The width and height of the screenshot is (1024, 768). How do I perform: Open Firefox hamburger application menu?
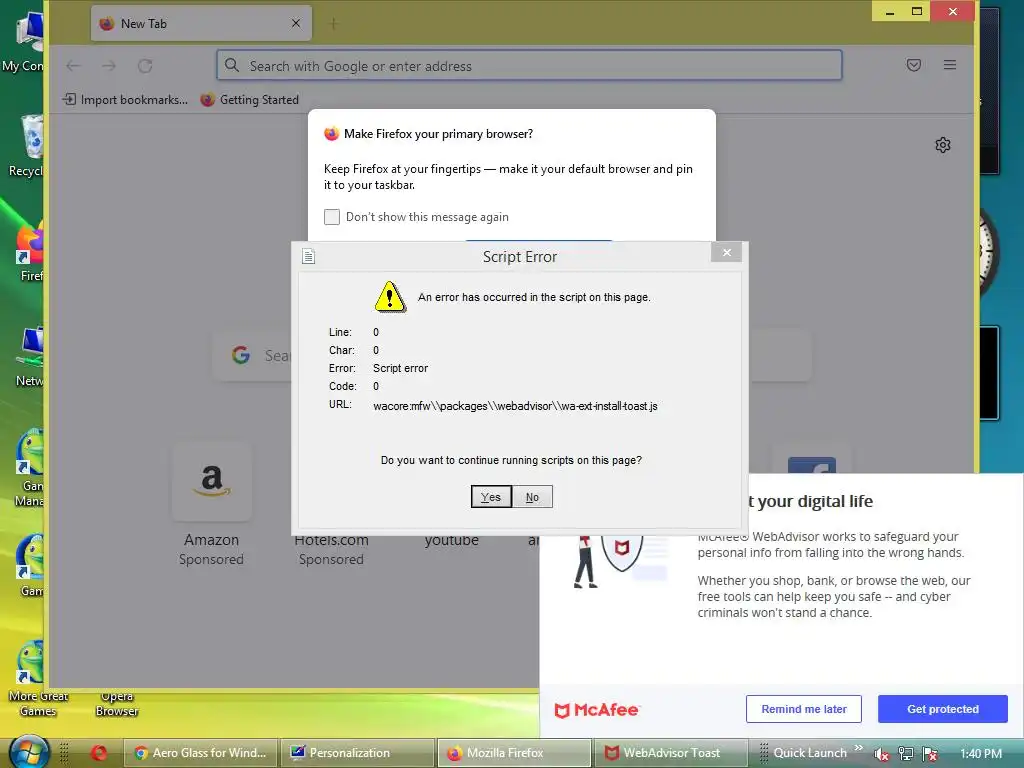point(950,65)
